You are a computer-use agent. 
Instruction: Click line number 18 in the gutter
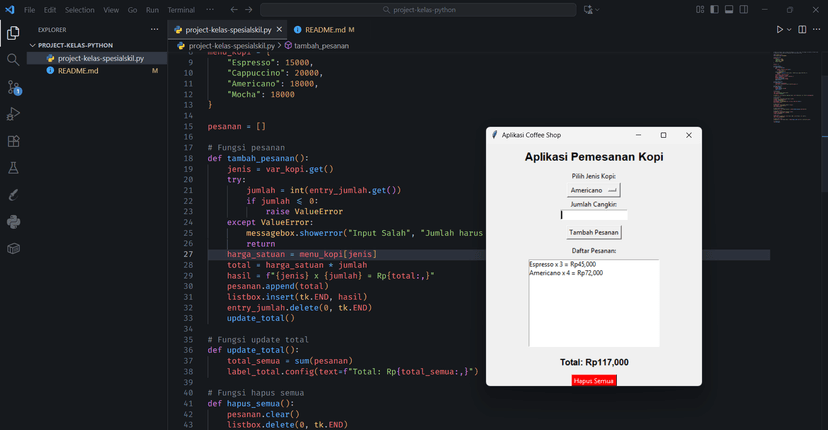[x=189, y=158]
